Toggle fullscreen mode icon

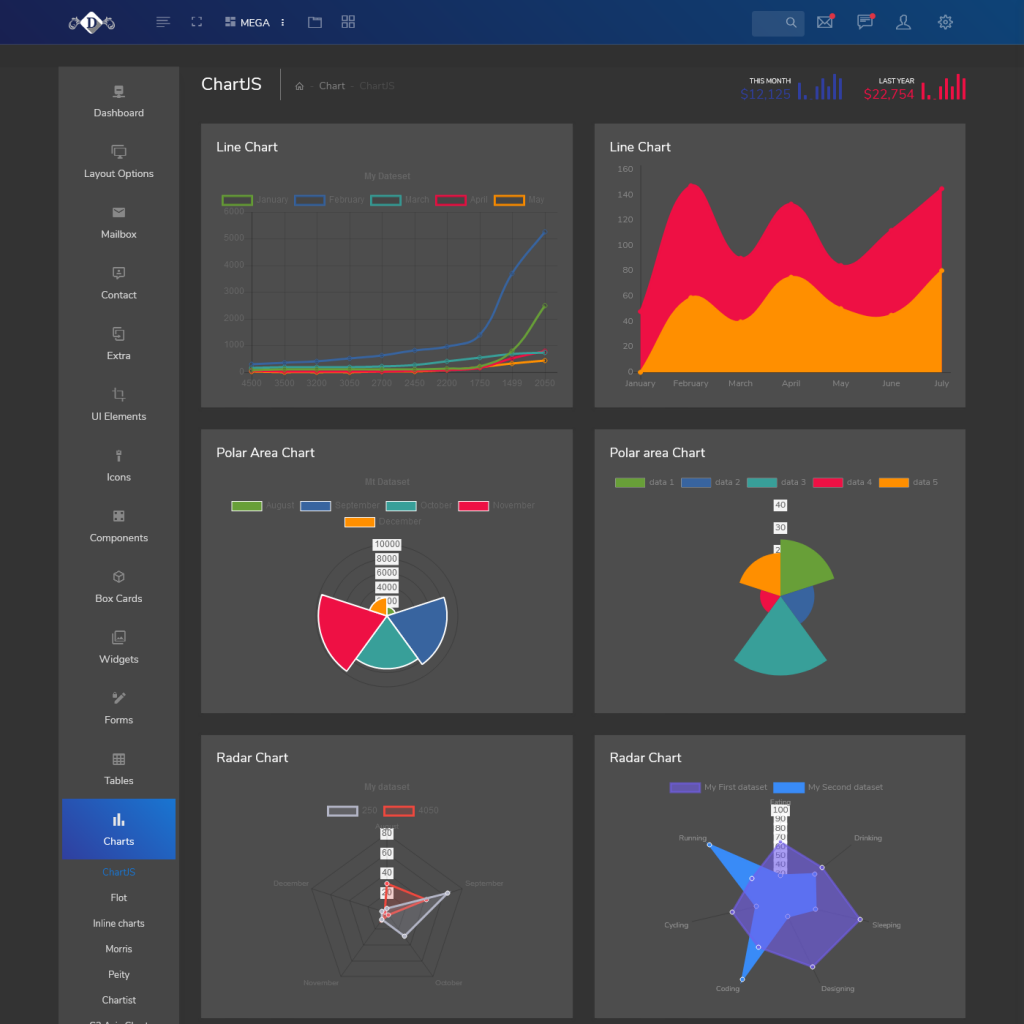[197, 22]
